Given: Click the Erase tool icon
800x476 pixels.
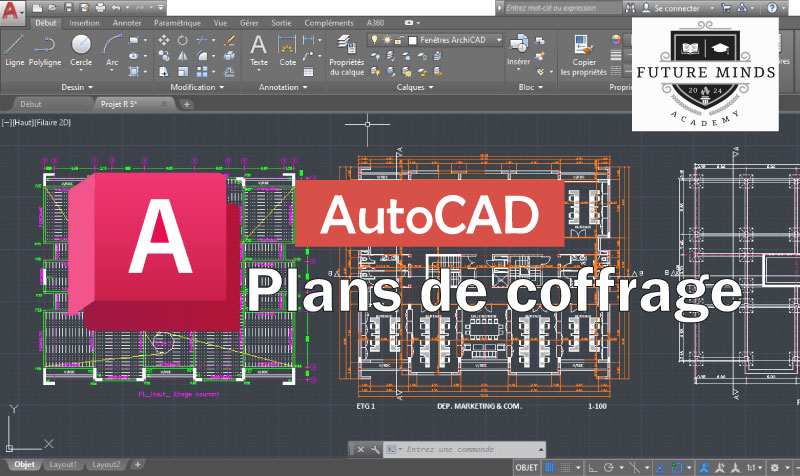Looking at the screenshot, I should [x=230, y=40].
